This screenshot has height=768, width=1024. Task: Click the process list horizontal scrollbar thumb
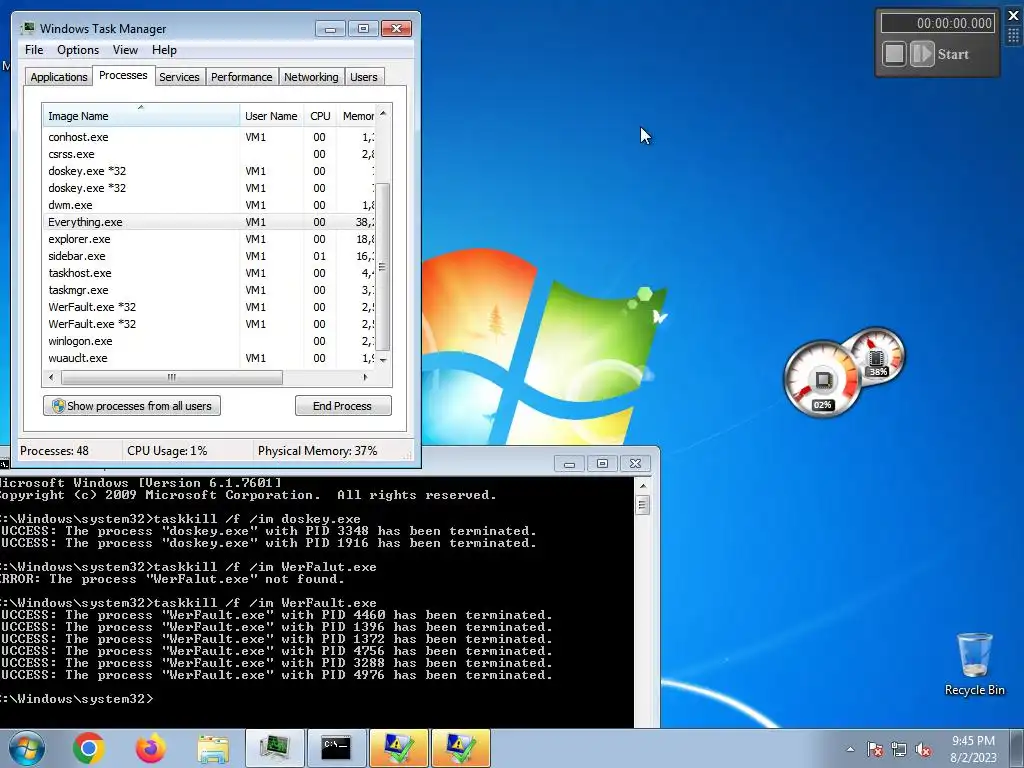[172, 377]
